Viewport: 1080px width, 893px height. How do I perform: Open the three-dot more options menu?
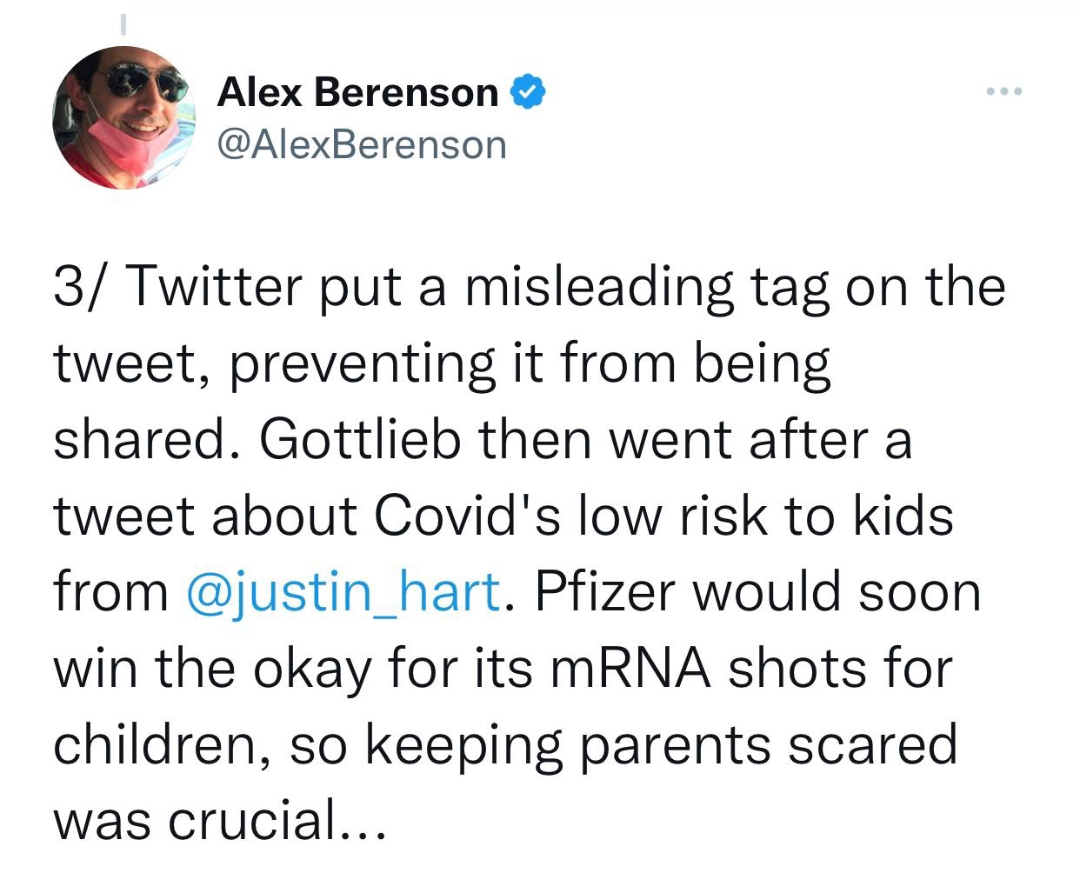coord(1002,92)
